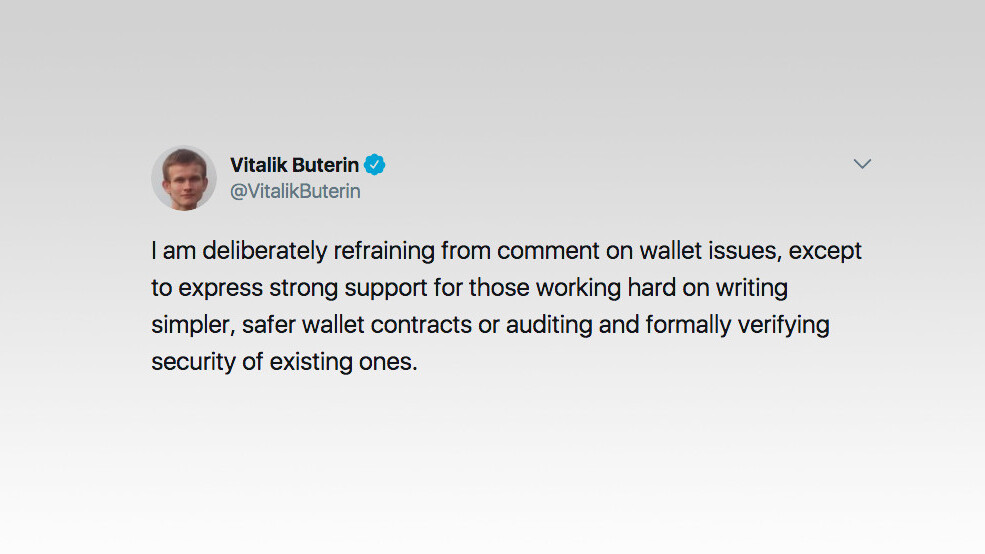Open the @VitalikButerin handle link
Screen dimensions: 985x554
click(x=295, y=191)
